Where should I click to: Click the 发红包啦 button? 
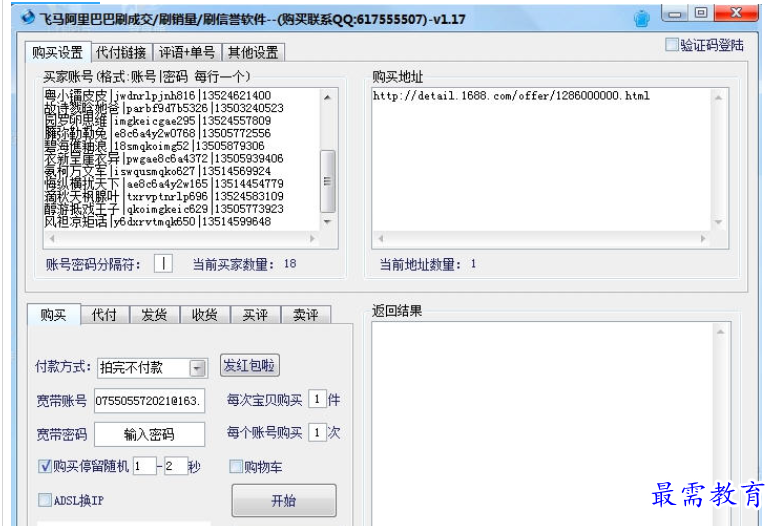pos(249,366)
